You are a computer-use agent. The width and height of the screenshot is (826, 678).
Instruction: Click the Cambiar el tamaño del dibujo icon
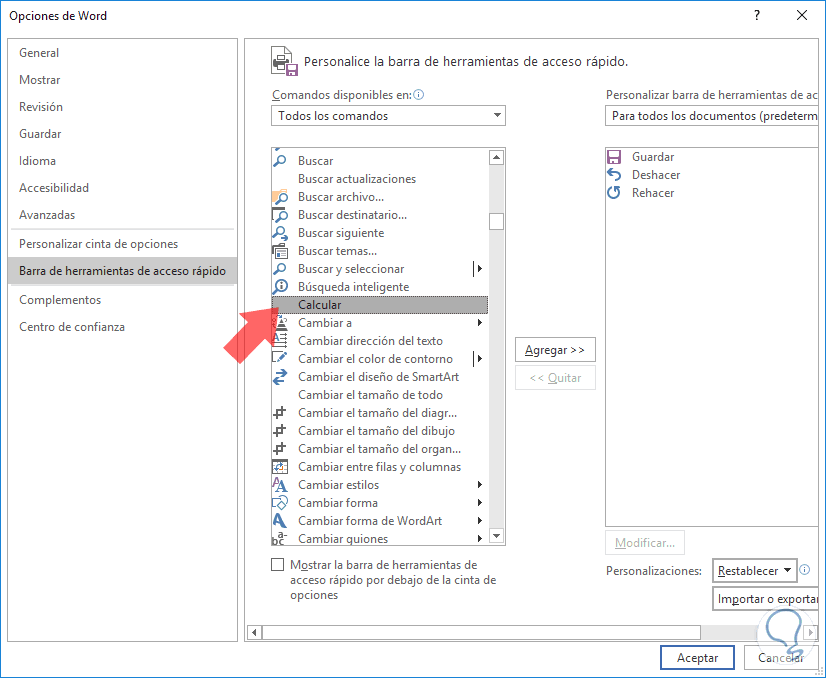(x=280, y=430)
